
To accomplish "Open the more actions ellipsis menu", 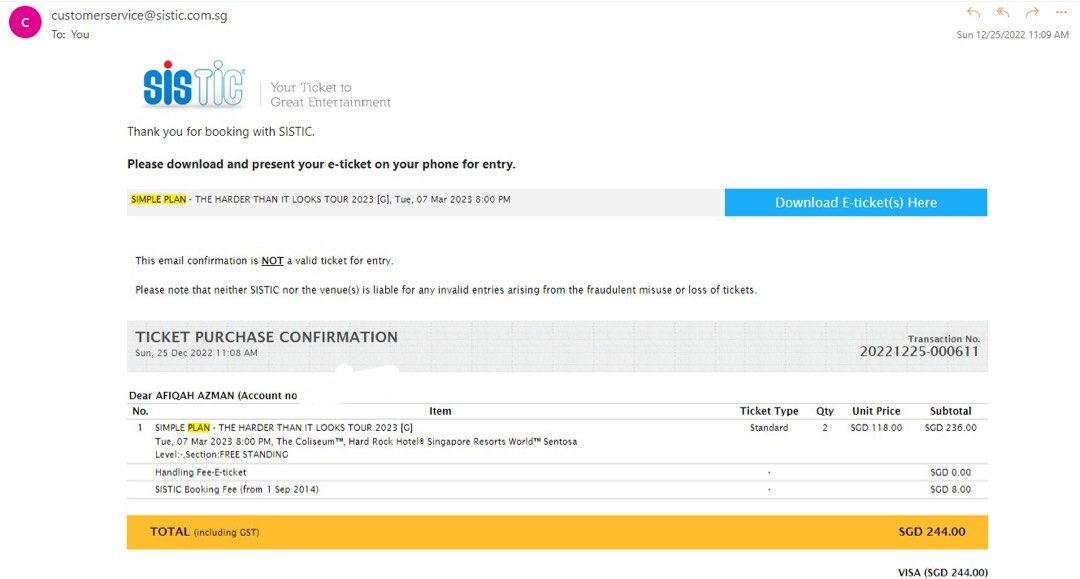I will (x=1061, y=12).
